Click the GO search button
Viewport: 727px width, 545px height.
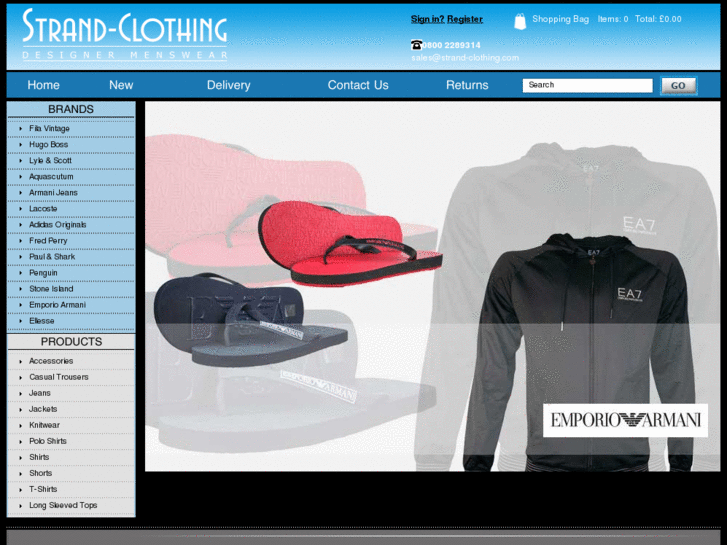[678, 85]
